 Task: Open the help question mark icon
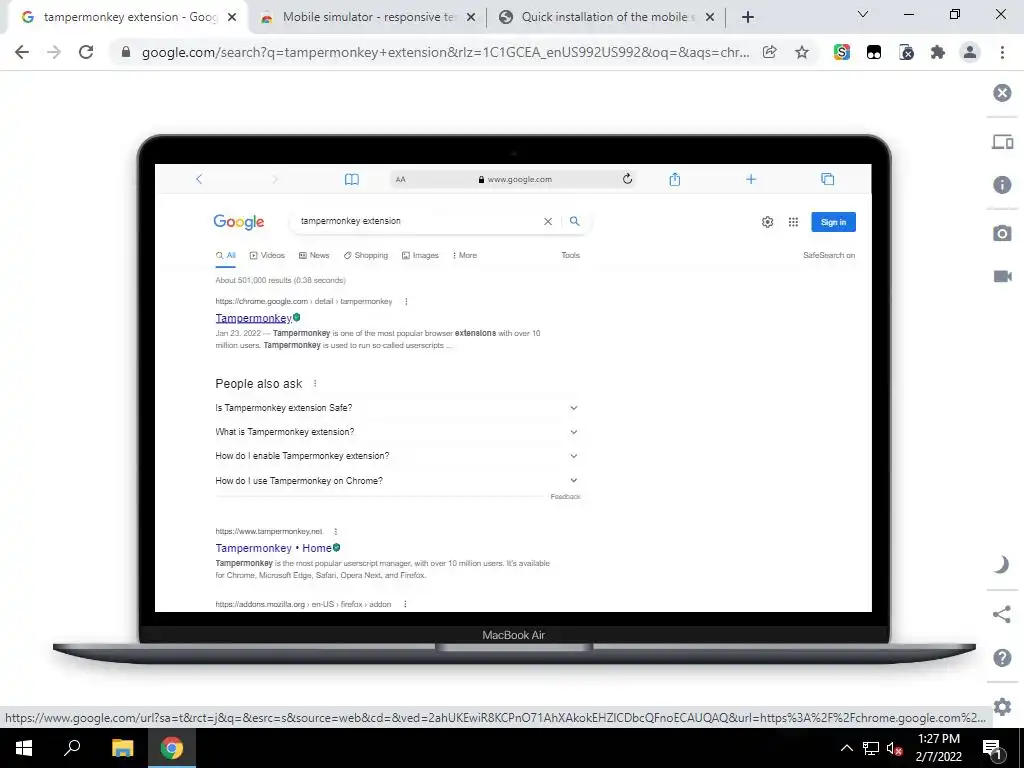pos(1002,658)
